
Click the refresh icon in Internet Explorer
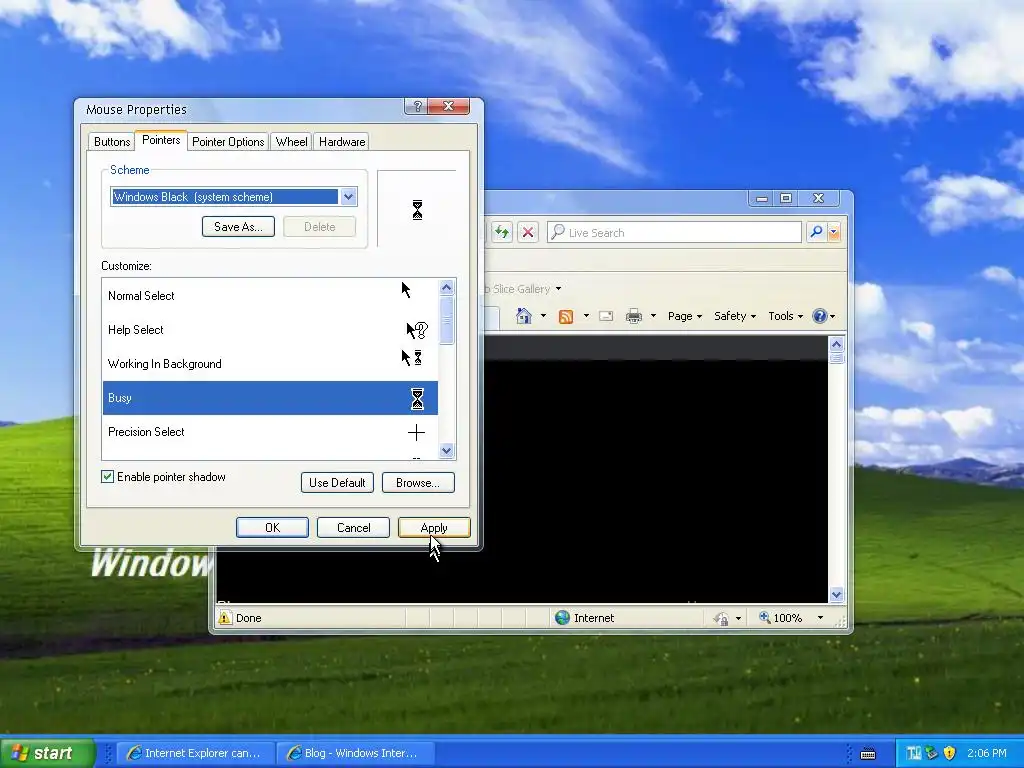502,232
